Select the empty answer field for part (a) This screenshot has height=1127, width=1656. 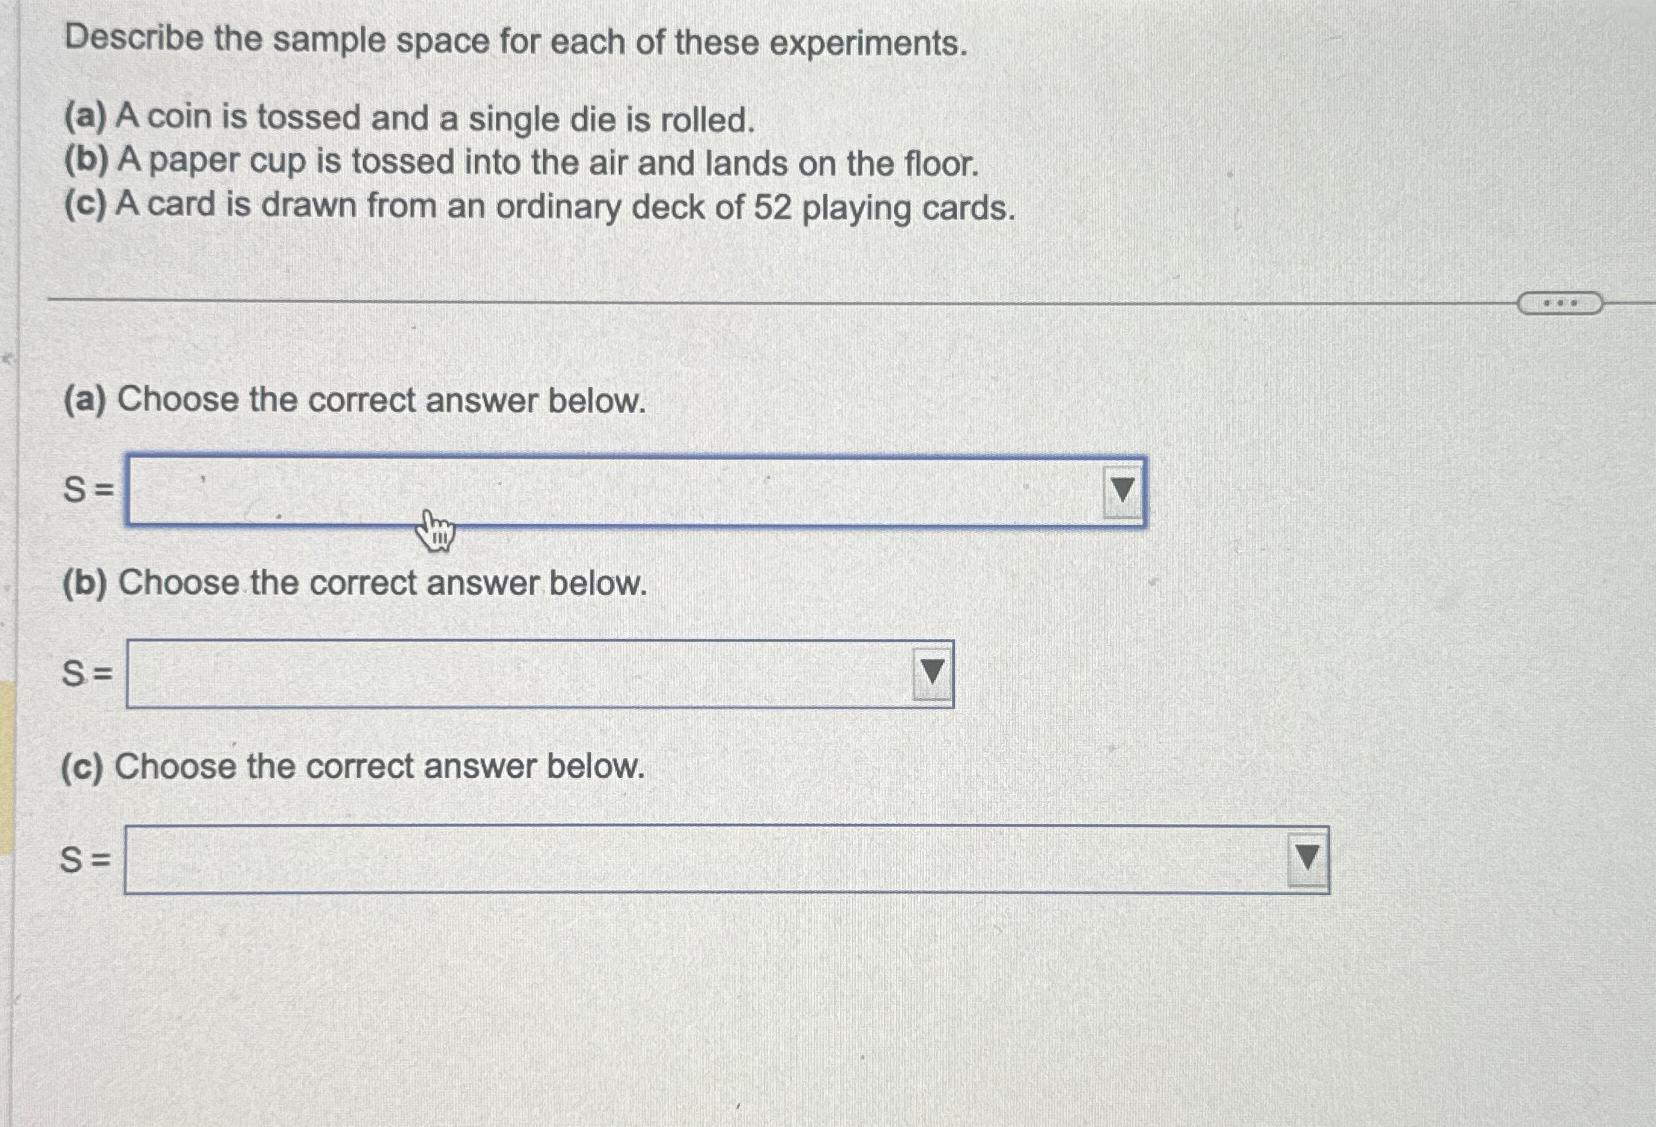pos(600,489)
